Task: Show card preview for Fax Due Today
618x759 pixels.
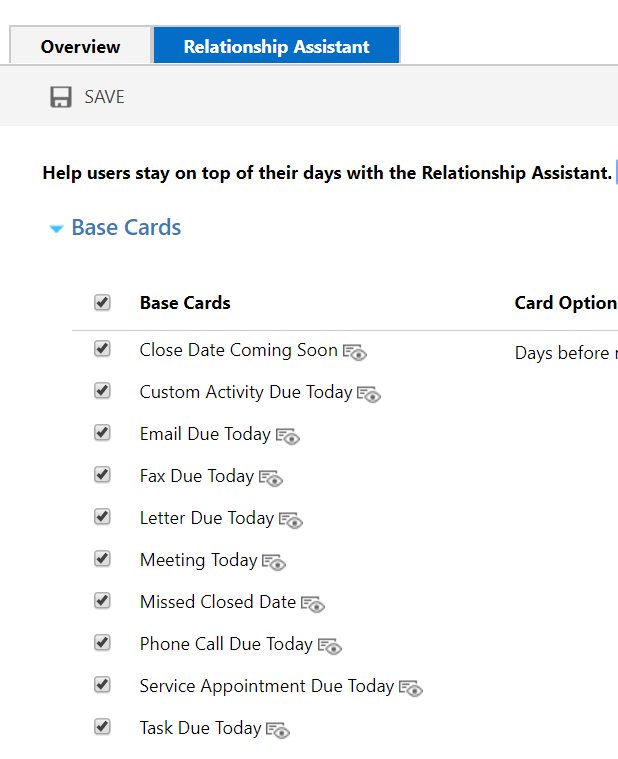Action: click(271, 478)
